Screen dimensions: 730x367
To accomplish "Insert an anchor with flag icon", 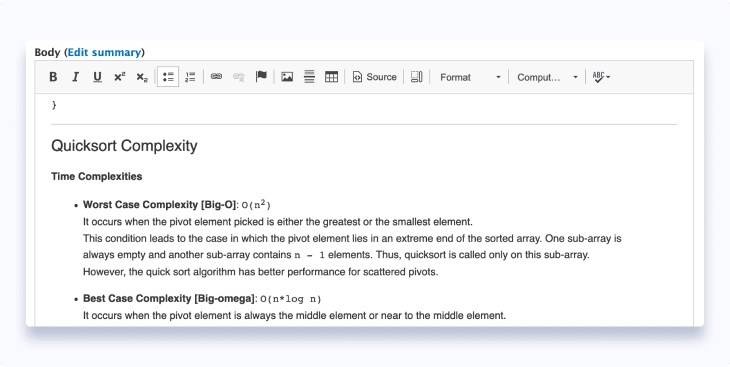I will [x=261, y=77].
